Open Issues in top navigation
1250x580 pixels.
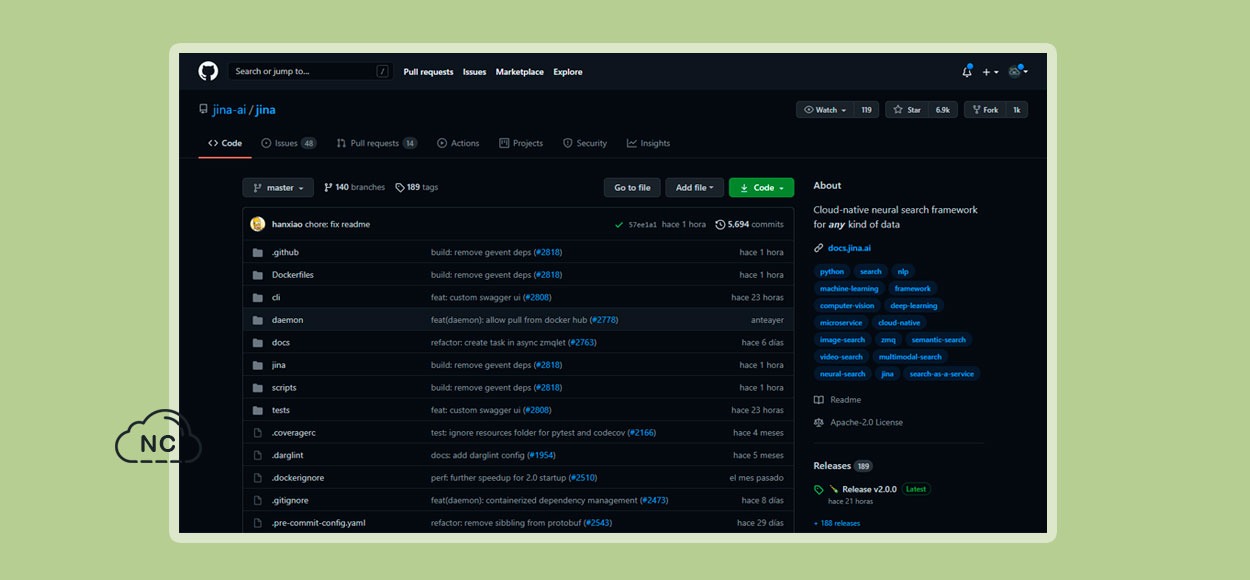click(x=474, y=72)
